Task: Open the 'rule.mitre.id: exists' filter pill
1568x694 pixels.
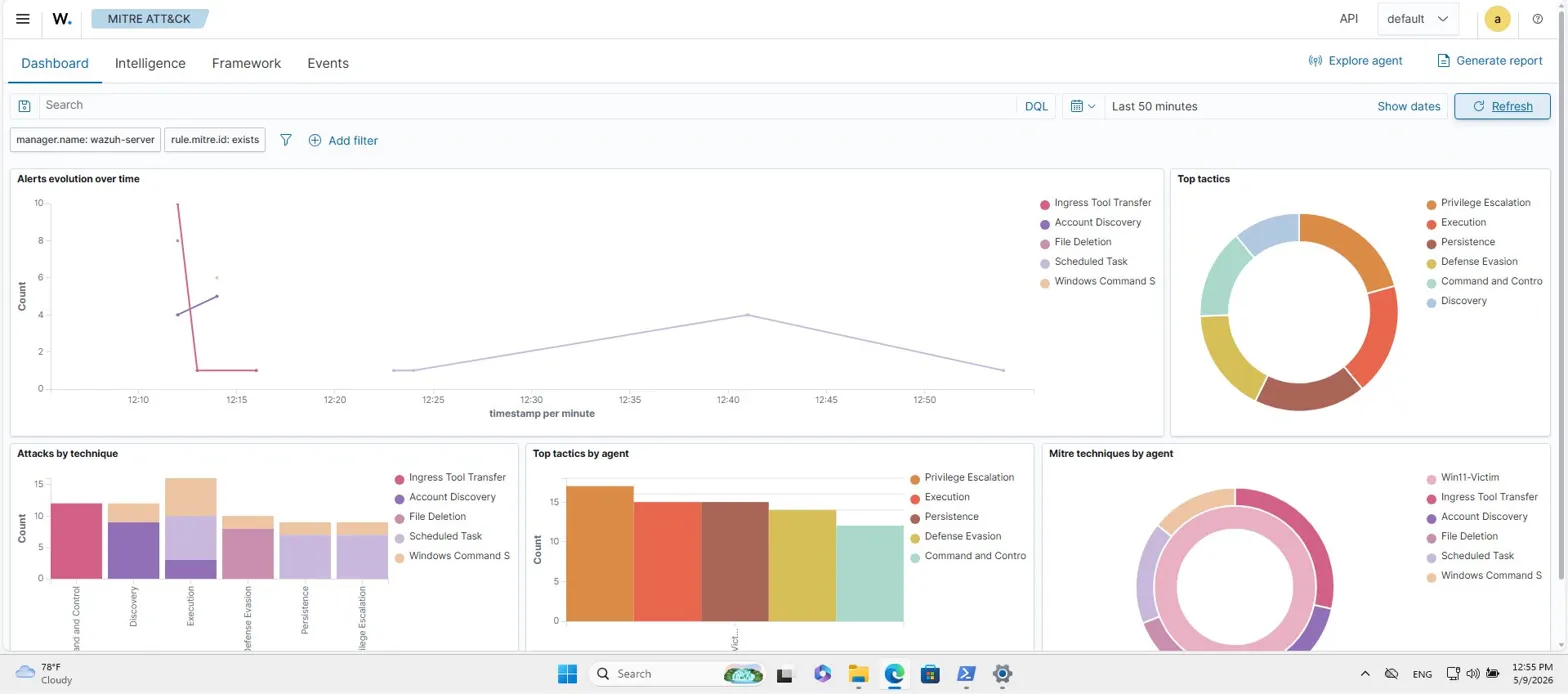Action: [215, 140]
